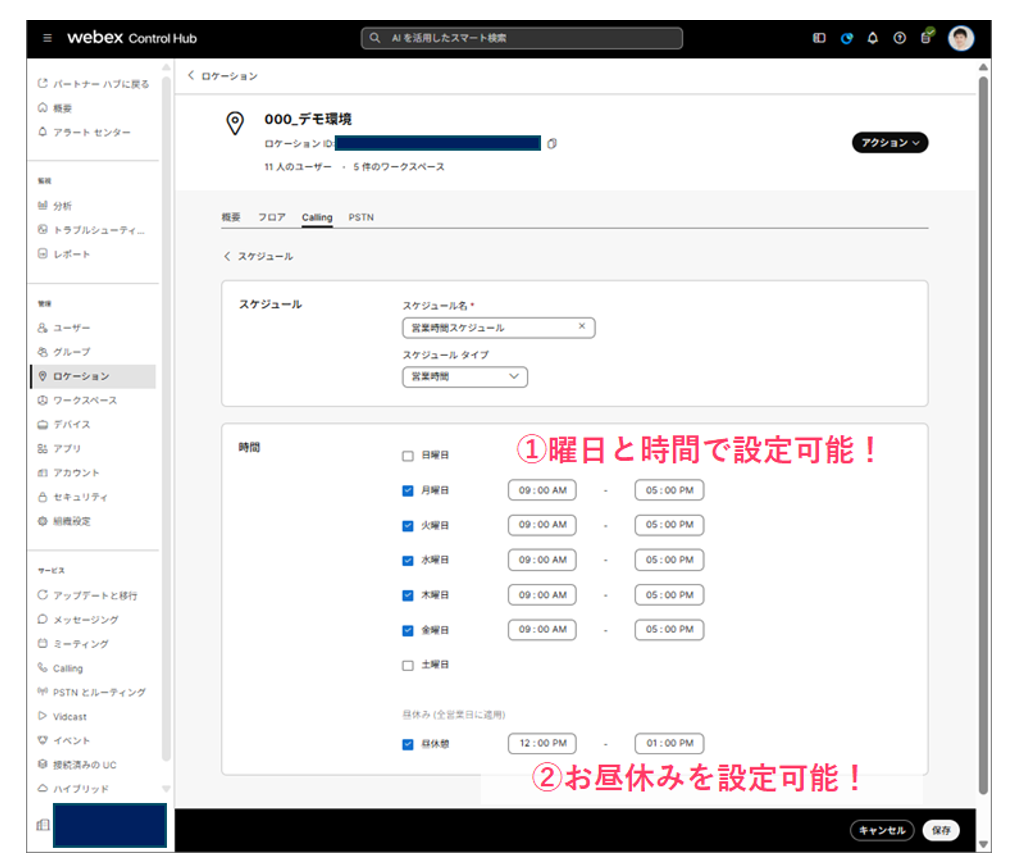Copy the location ID with copy icon
1016x868 pixels.
552,144
